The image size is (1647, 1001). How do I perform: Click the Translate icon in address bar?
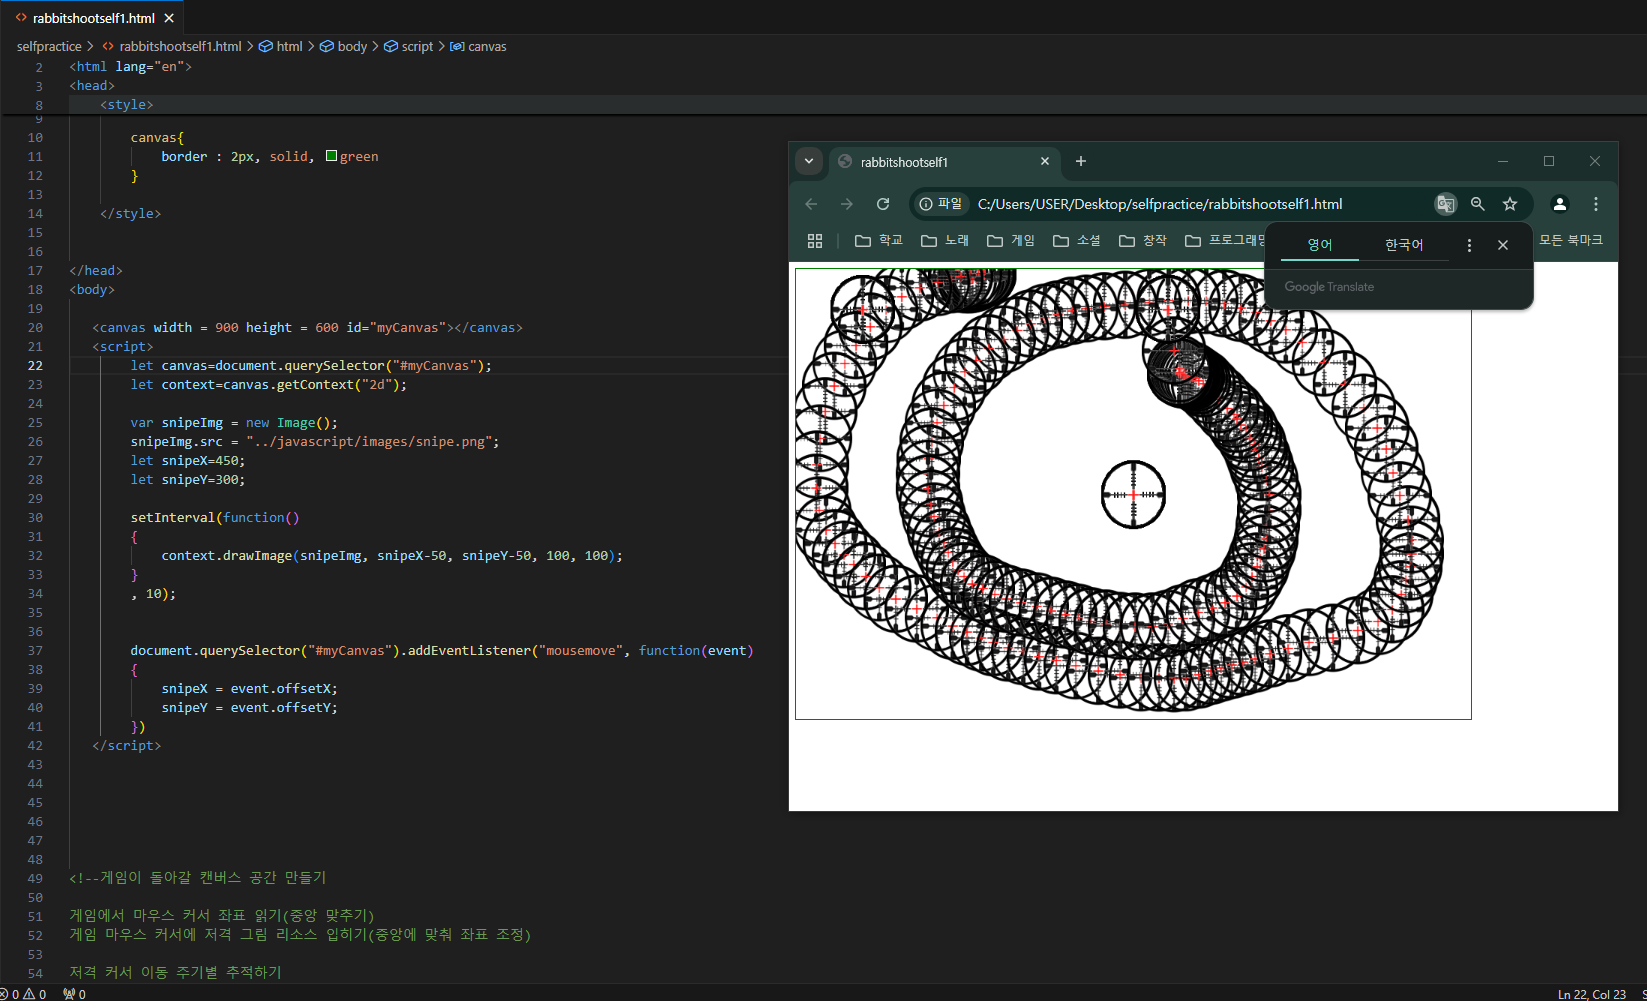point(1446,204)
